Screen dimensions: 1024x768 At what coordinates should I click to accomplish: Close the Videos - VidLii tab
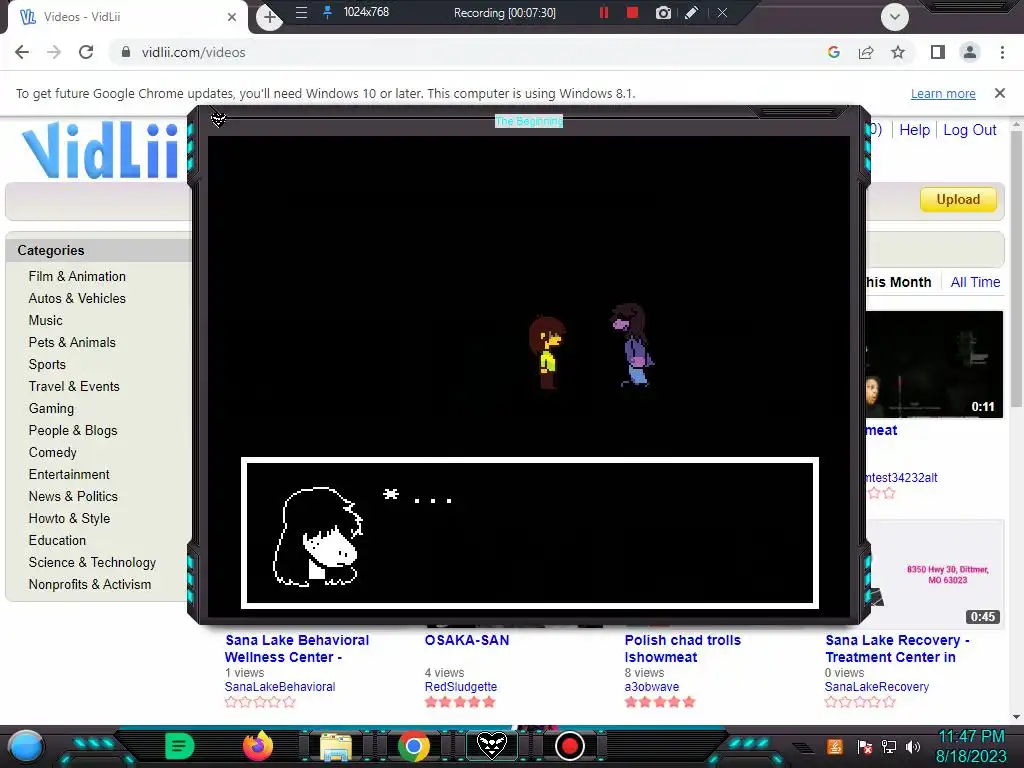(232, 17)
